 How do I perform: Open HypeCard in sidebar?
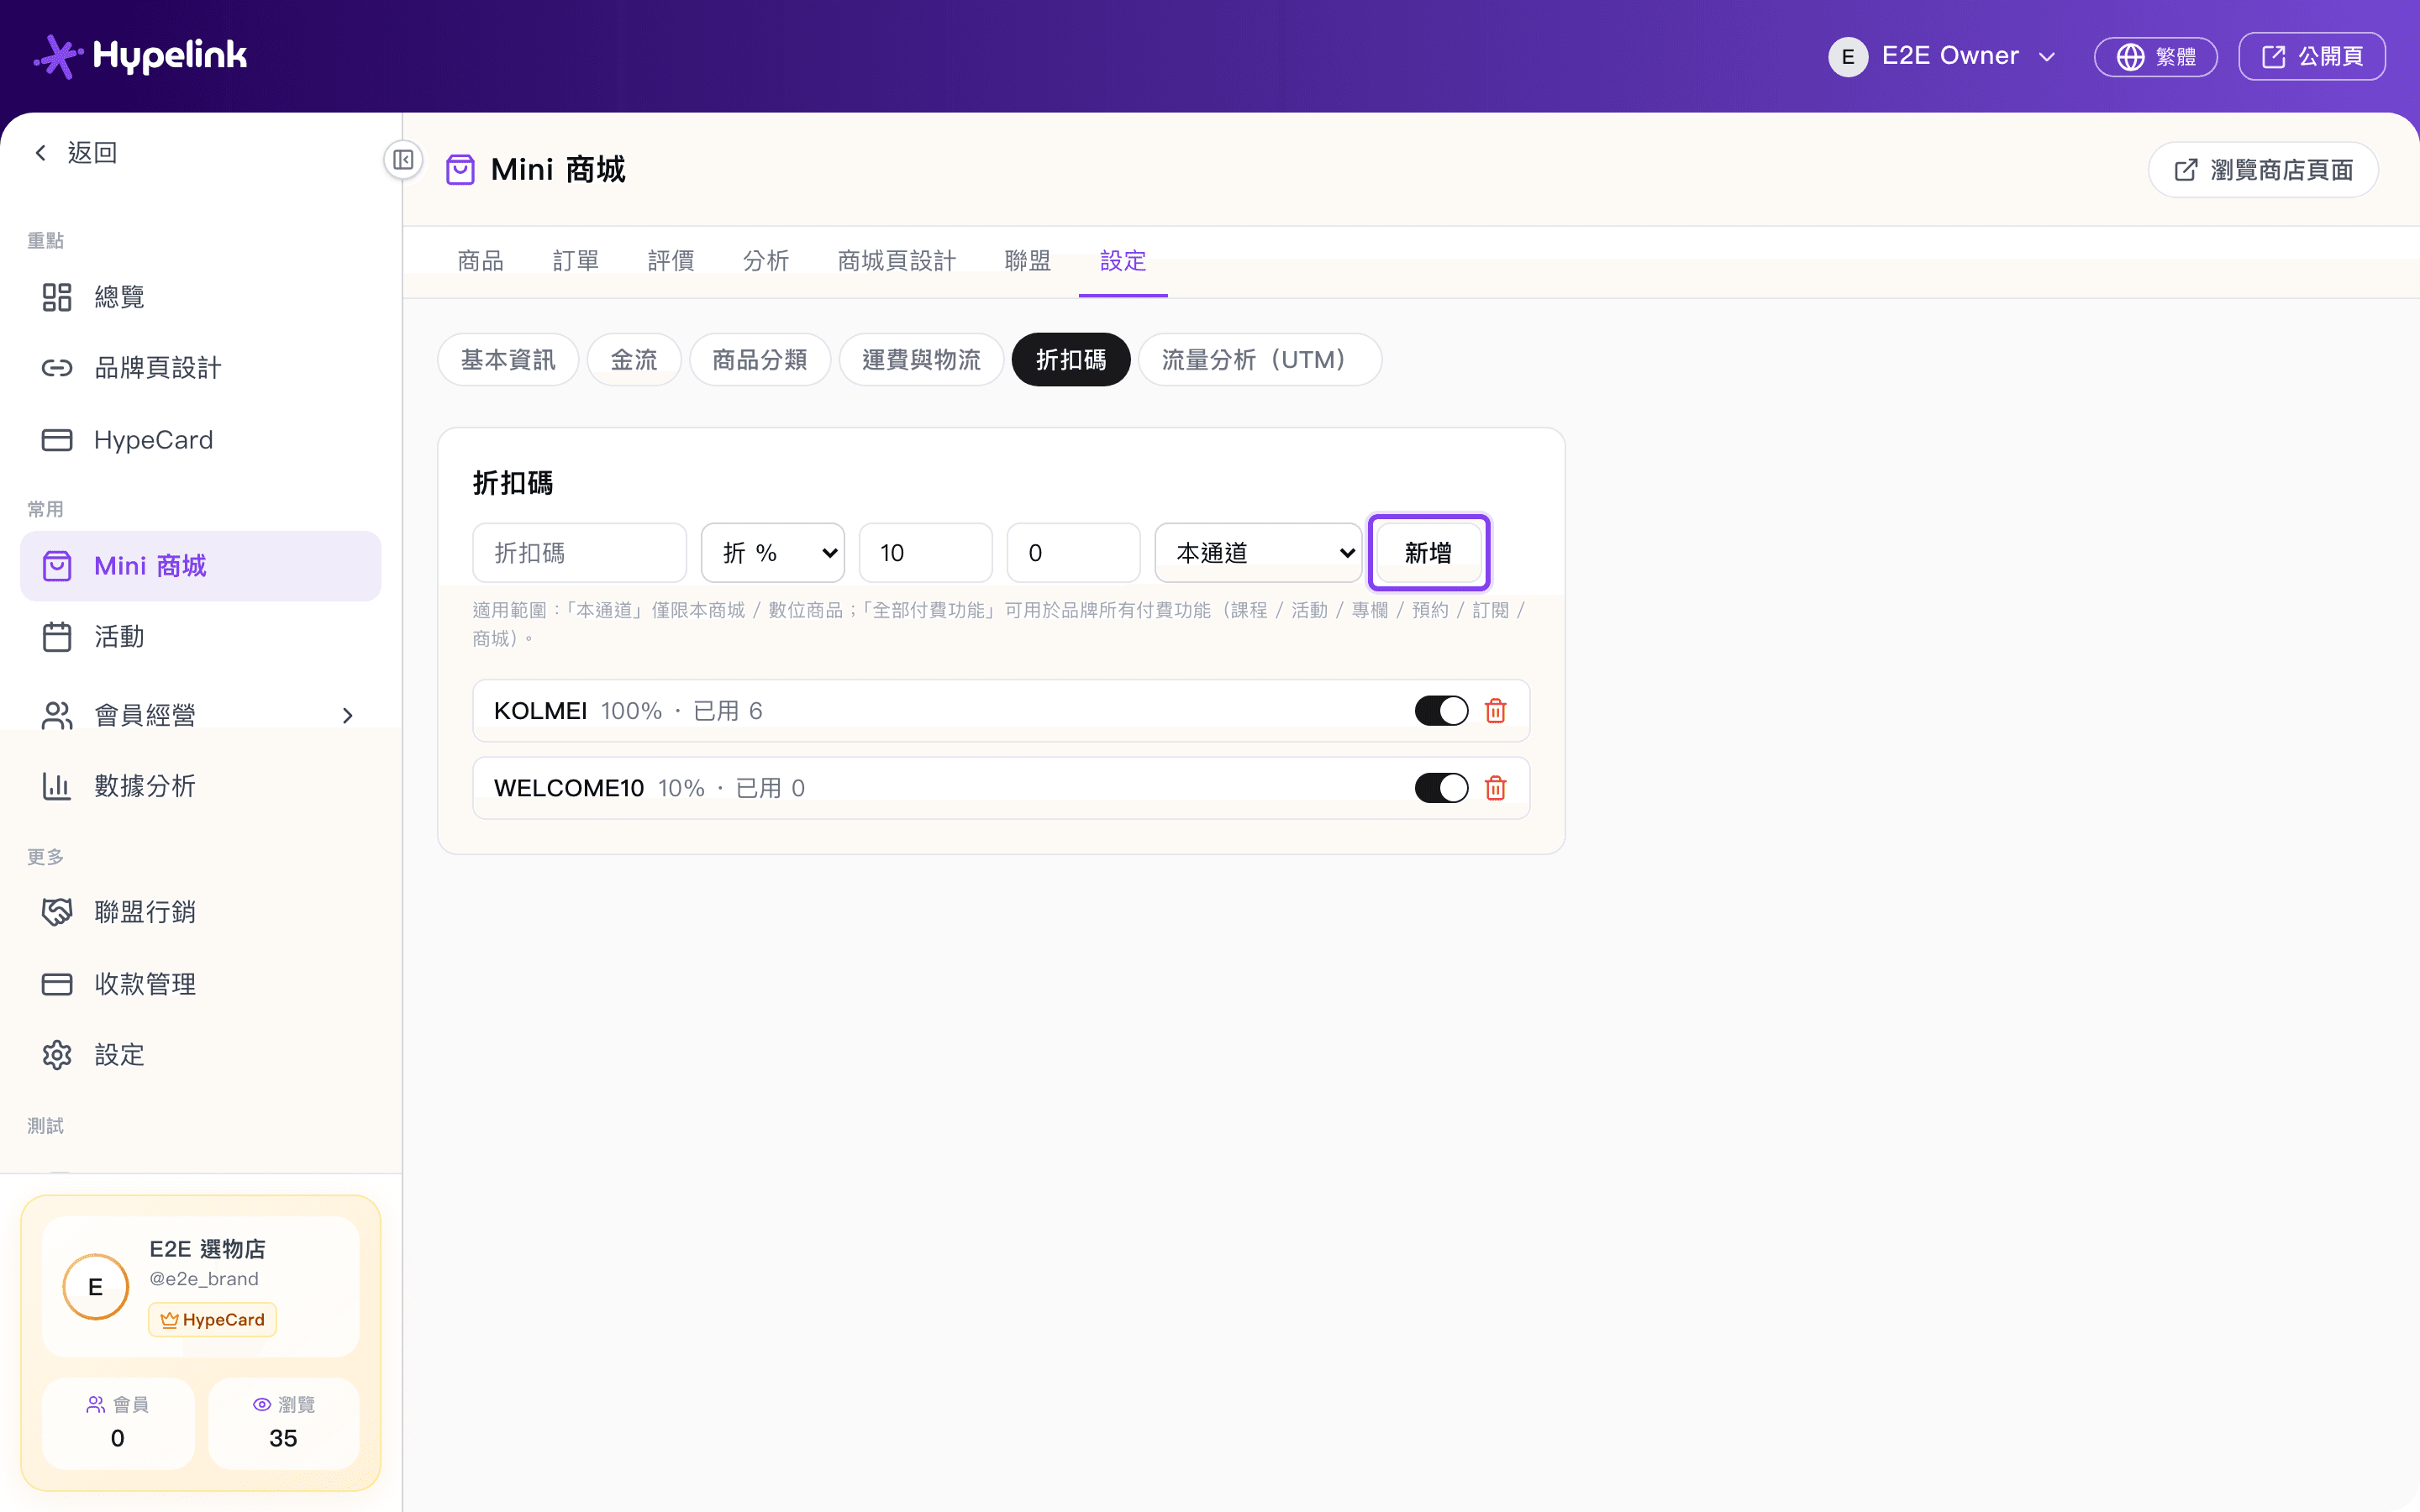click(200, 440)
